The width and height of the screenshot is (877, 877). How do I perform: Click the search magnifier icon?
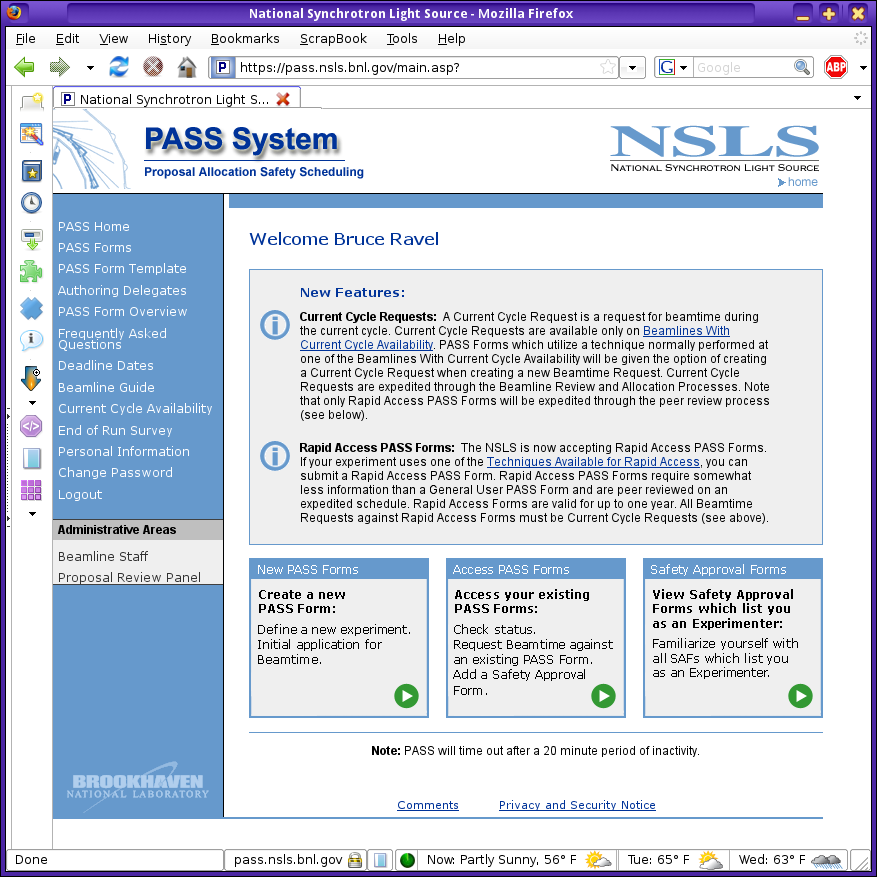tap(802, 67)
